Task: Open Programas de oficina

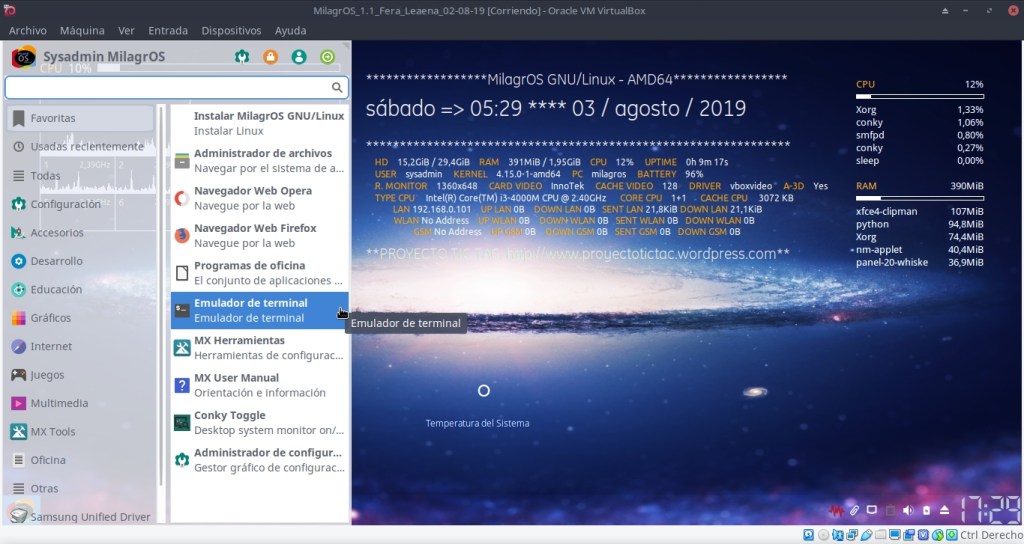Action: 259,273
